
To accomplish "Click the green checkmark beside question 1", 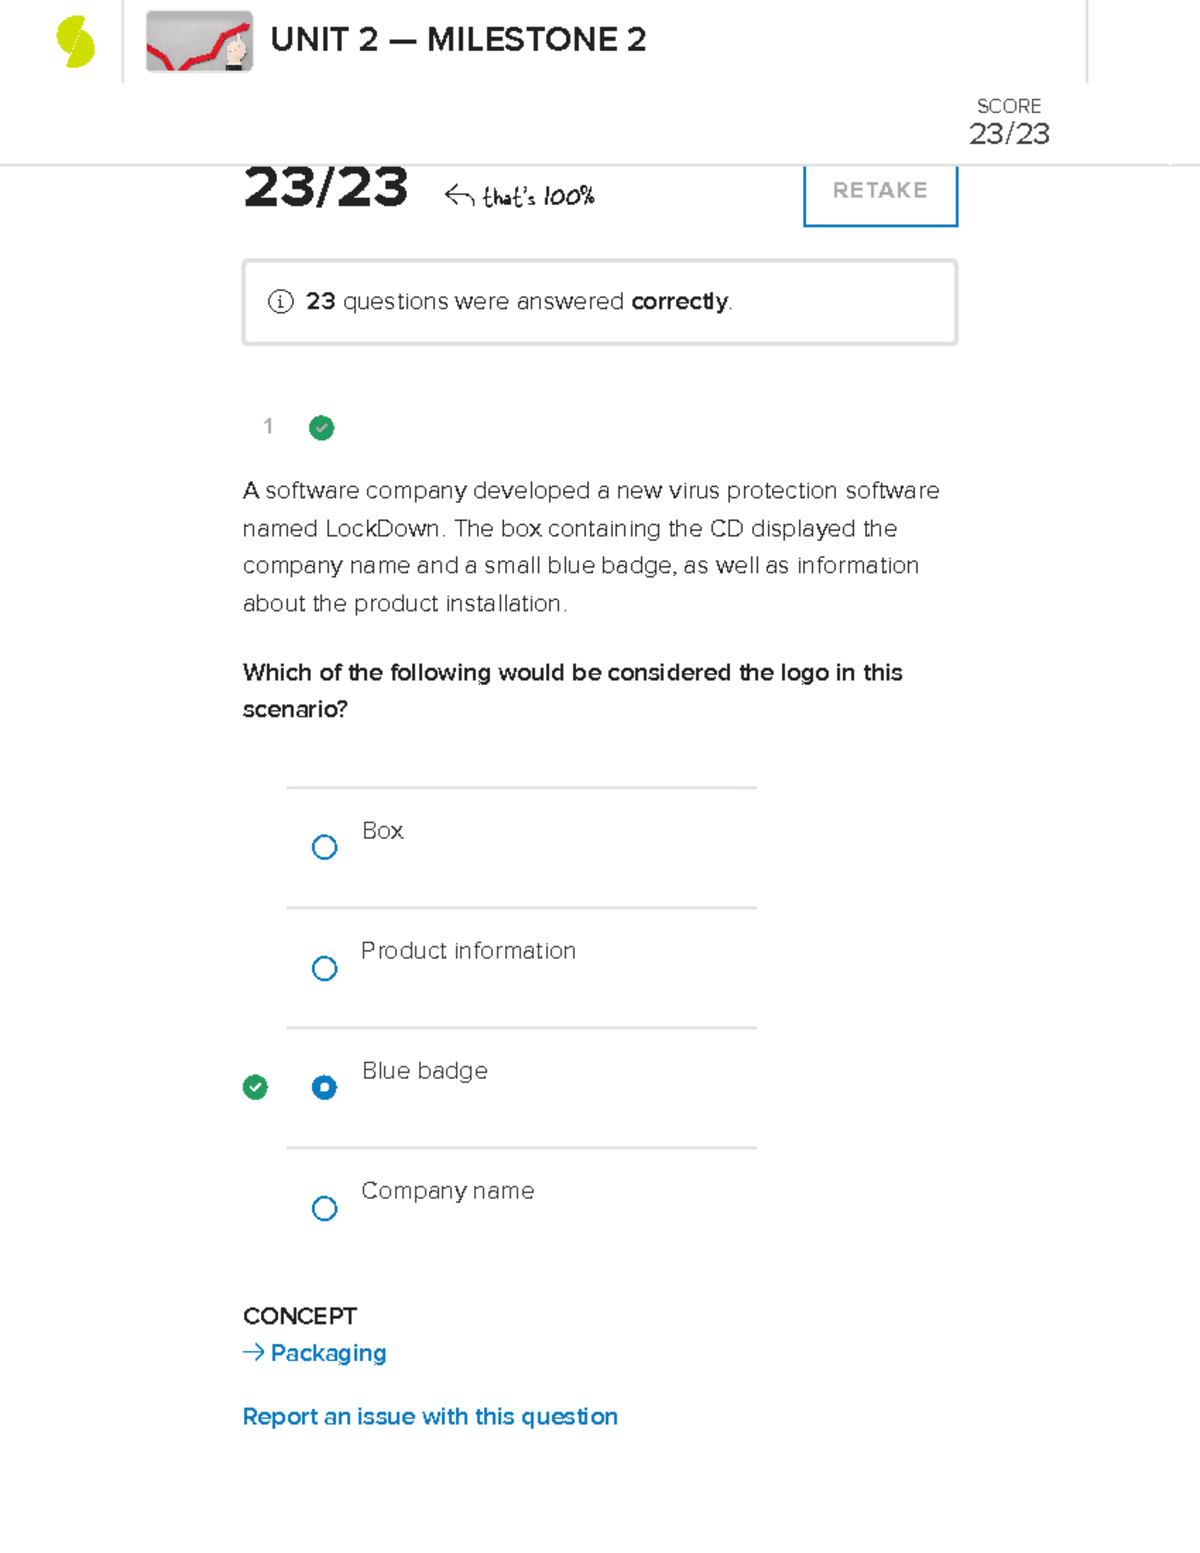I will pos(322,428).
